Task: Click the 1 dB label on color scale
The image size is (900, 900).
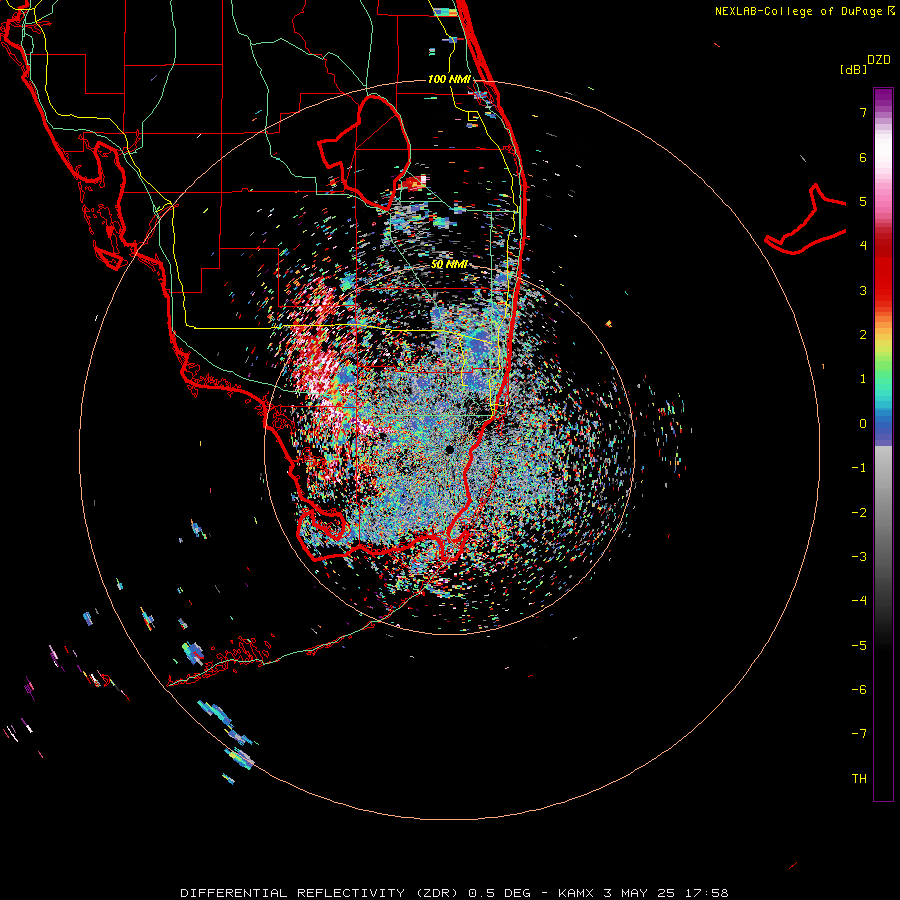Action: tap(863, 379)
